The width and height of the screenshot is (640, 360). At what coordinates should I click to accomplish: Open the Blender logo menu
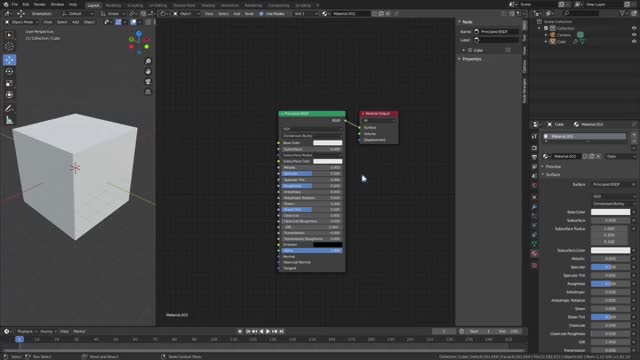pos(6,4)
